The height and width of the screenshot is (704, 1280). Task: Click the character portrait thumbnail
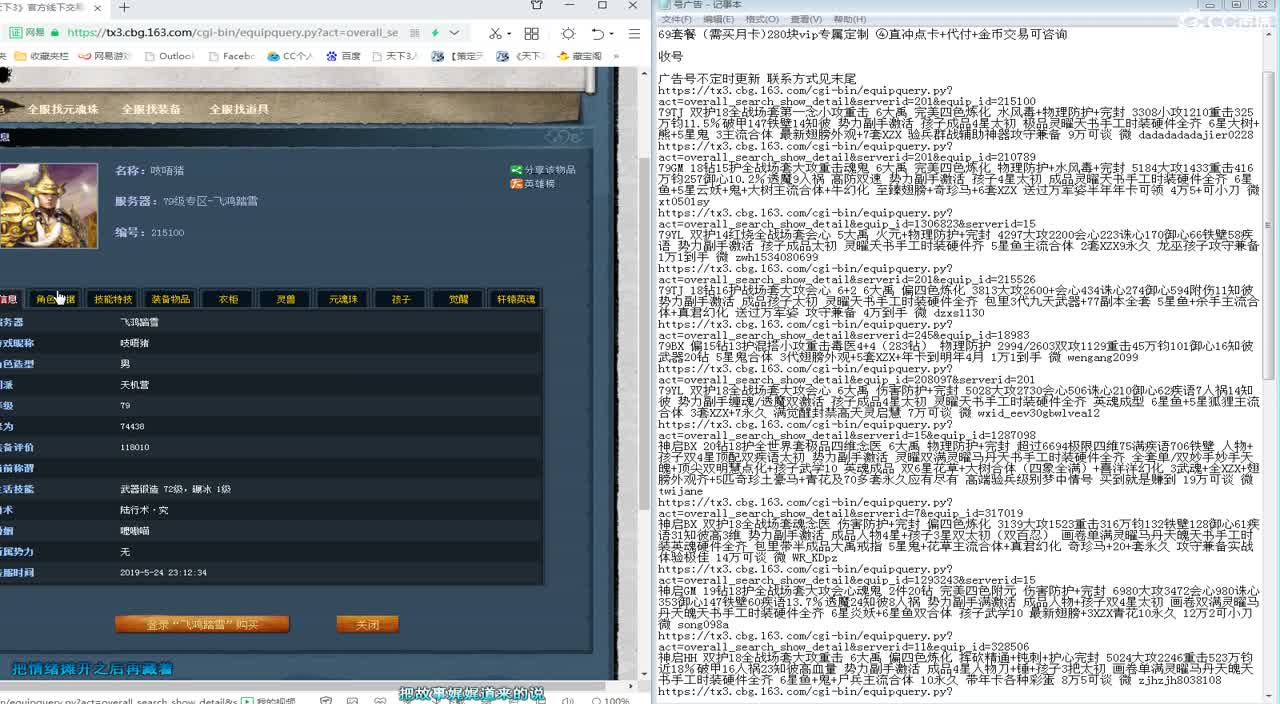click(x=49, y=206)
